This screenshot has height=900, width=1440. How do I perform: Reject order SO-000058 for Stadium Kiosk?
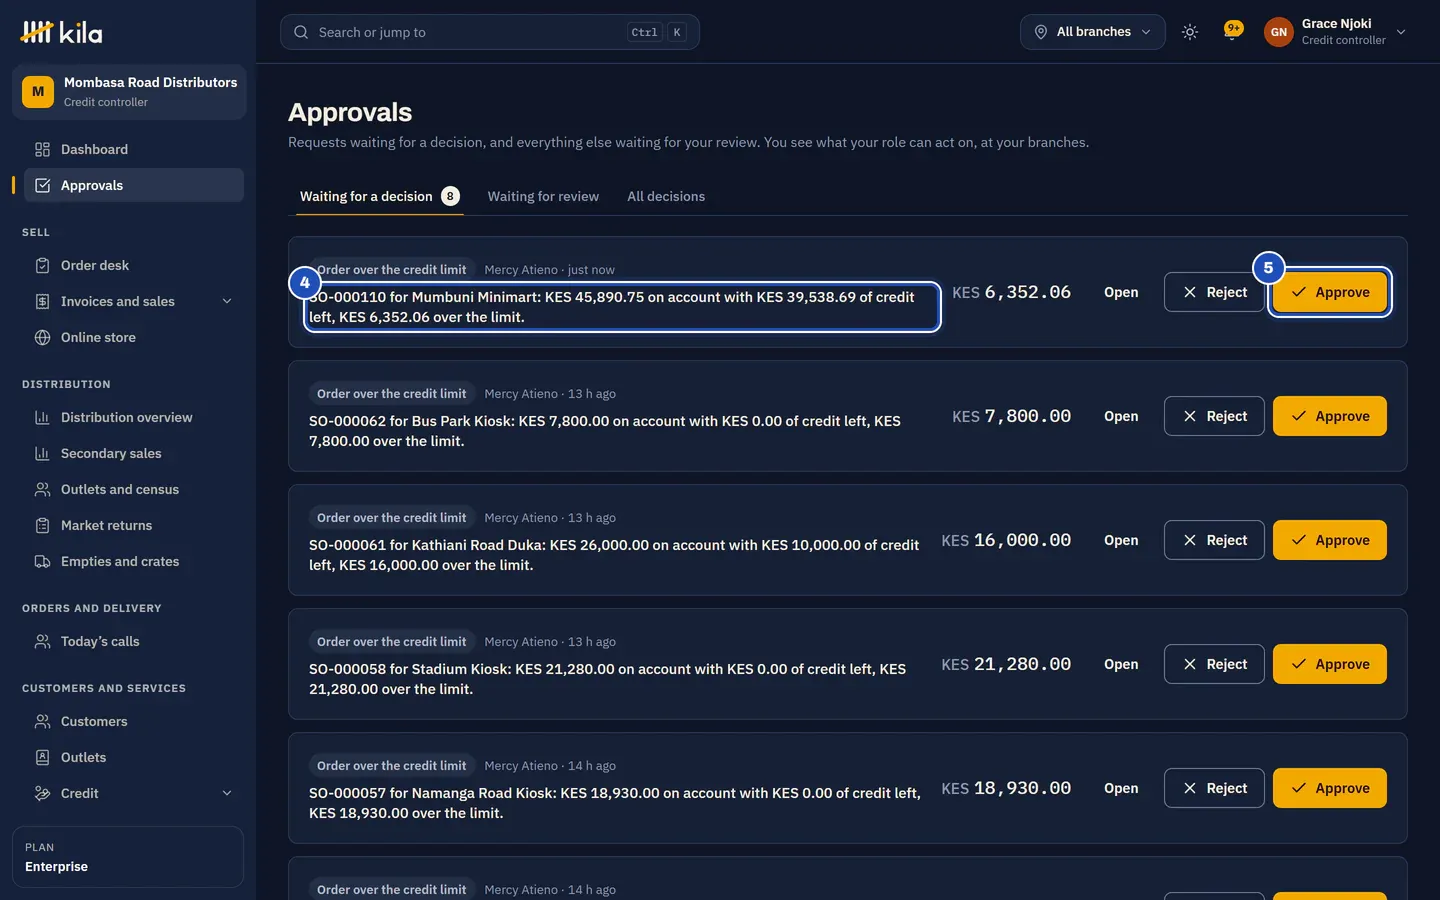pos(1214,665)
